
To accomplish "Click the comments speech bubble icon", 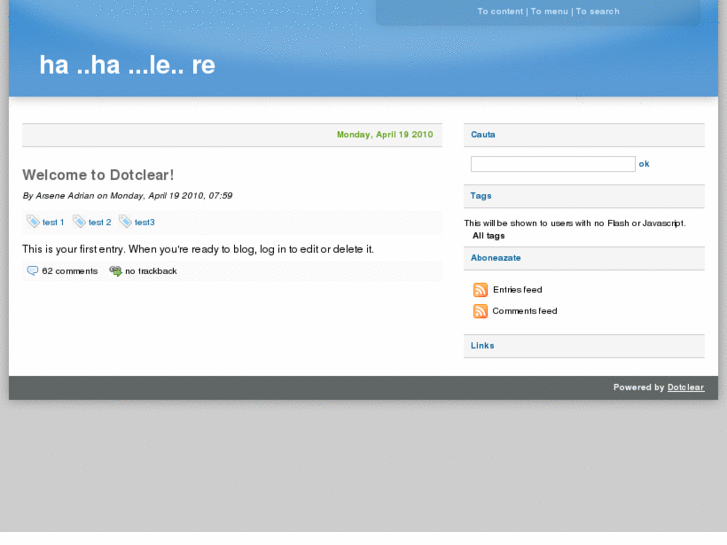I will coord(32,271).
